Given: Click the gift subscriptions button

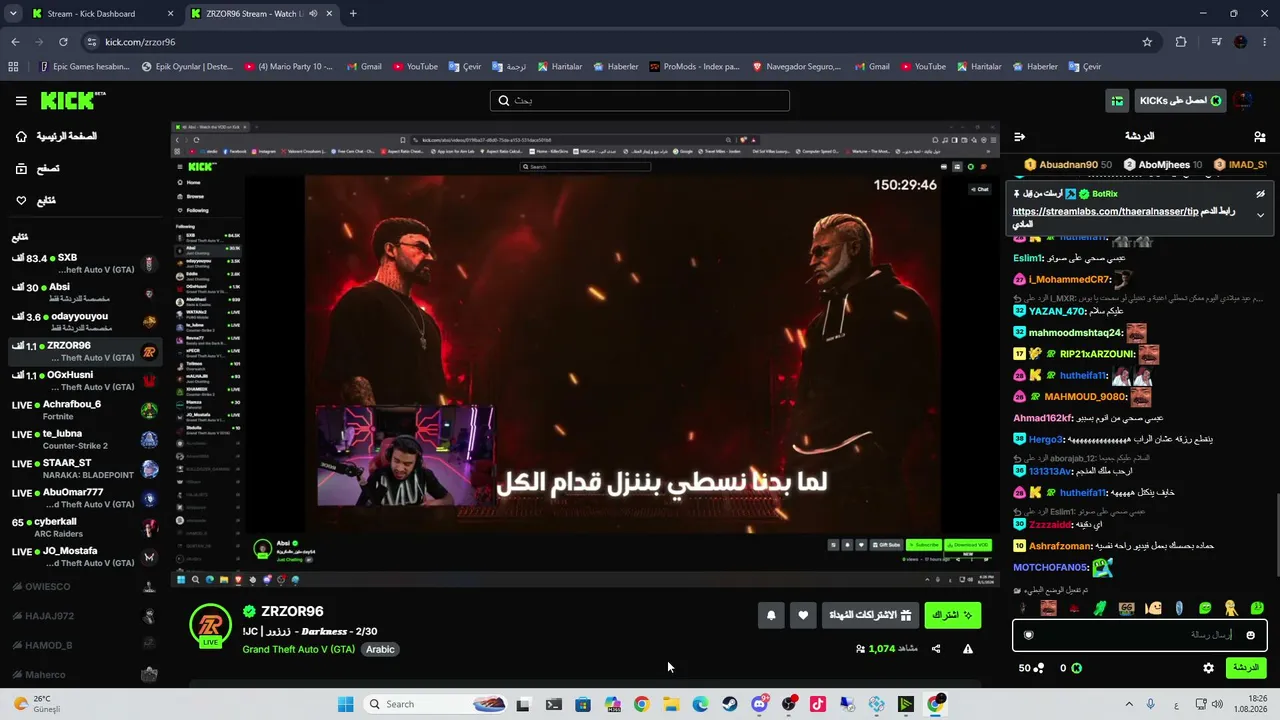Looking at the screenshot, I should tap(870, 616).
